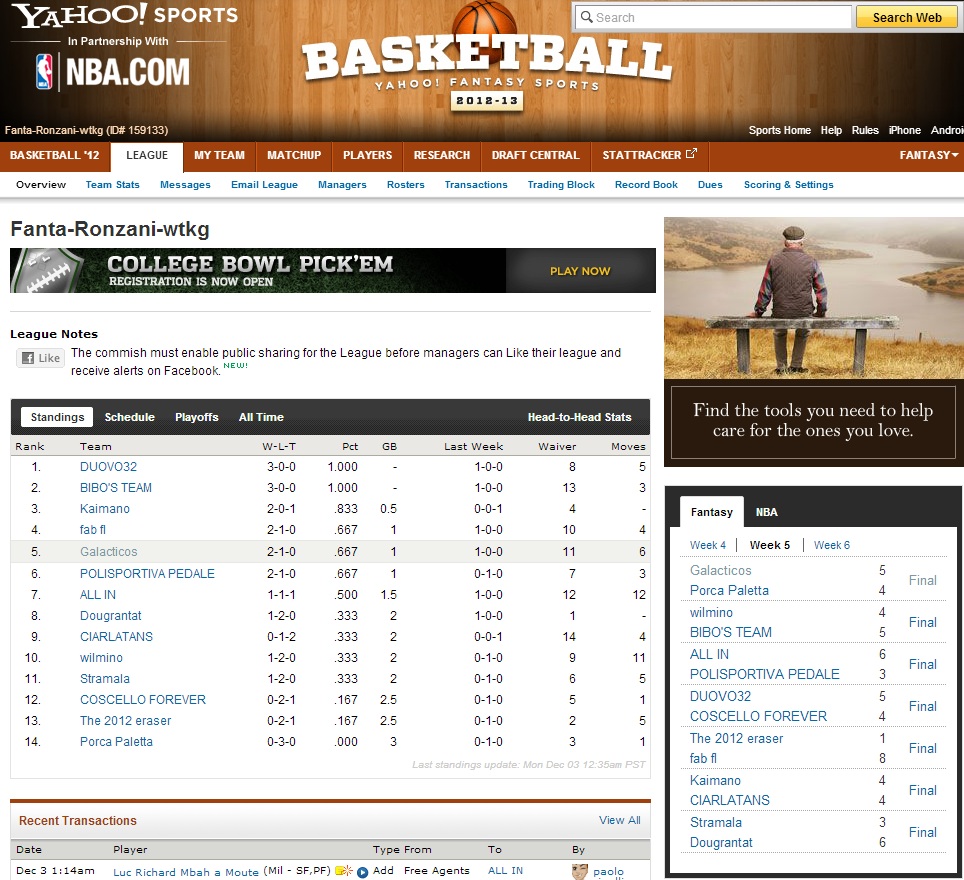
Task: Click the Search Web button
Action: pyautogui.click(x=906, y=17)
